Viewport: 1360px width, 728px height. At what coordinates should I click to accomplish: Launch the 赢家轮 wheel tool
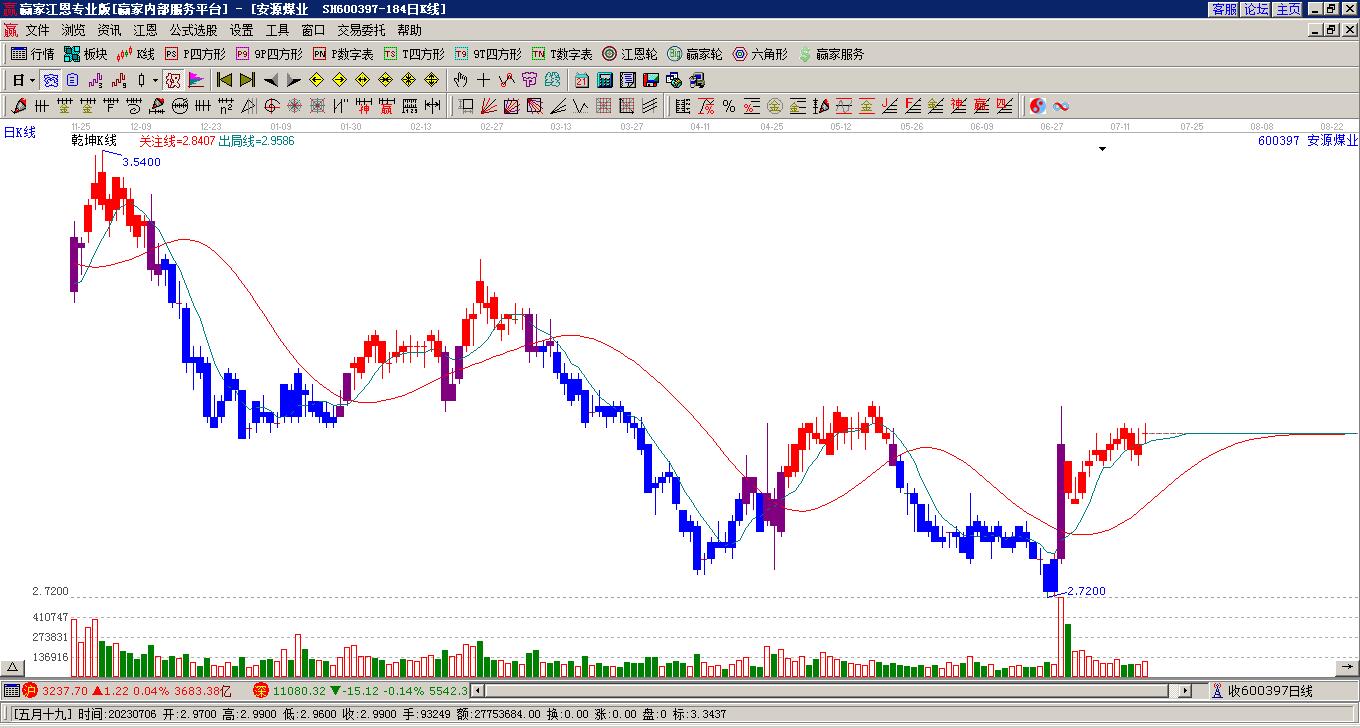coord(695,54)
